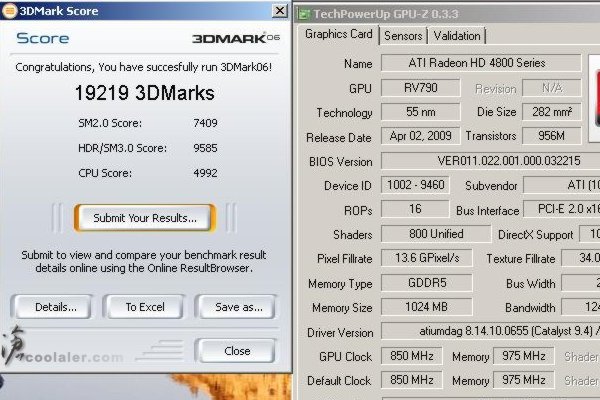Open the Details button in 3DMark
This screenshot has height=400, width=600.
click(54, 307)
